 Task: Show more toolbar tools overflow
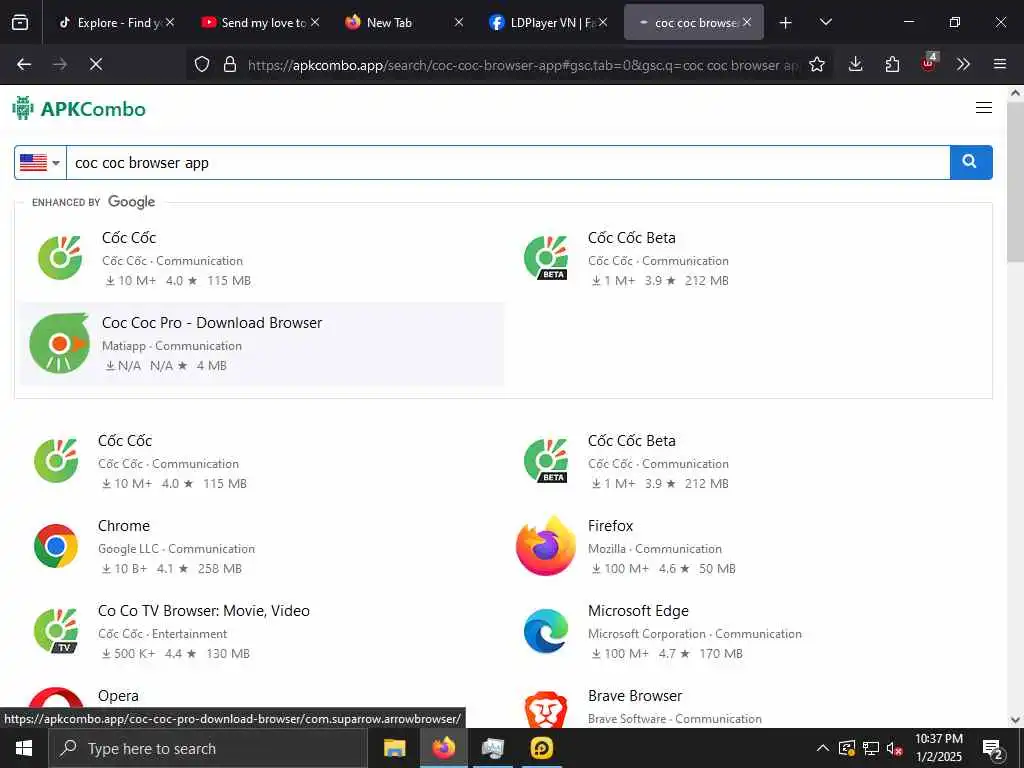(x=963, y=64)
